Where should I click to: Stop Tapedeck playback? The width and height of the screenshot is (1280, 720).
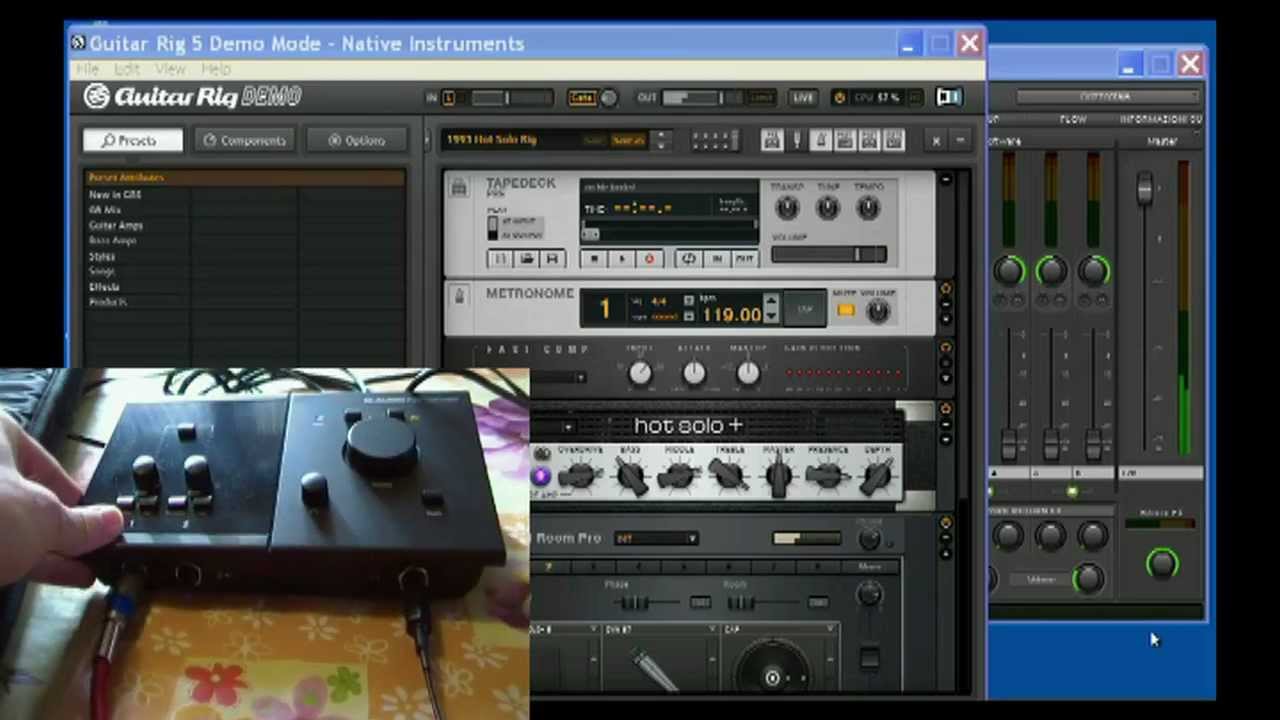pyautogui.click(x=594, y=259)
